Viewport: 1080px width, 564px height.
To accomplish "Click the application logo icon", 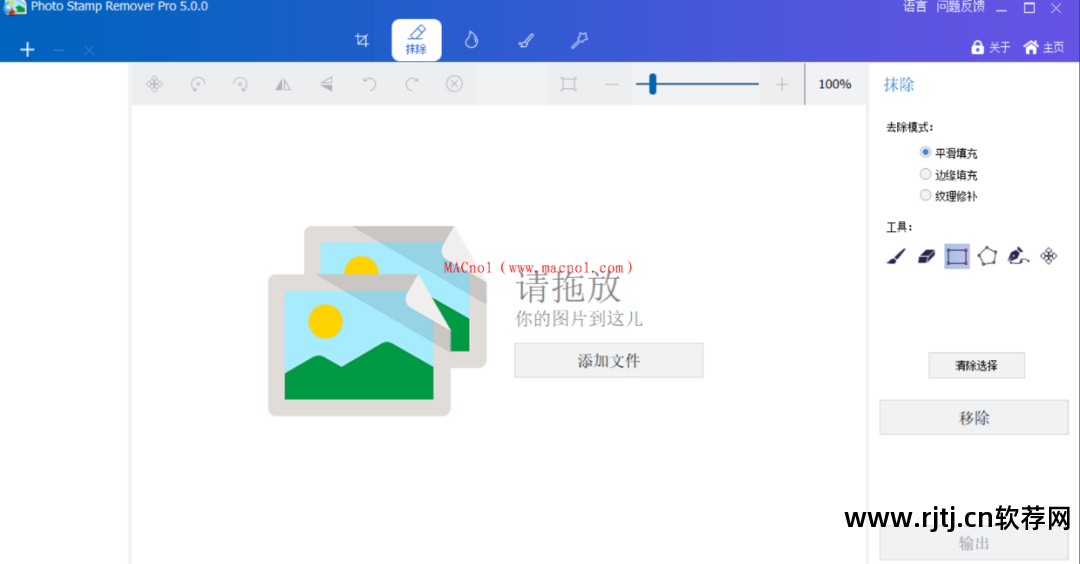I will (x=14, y=7).
